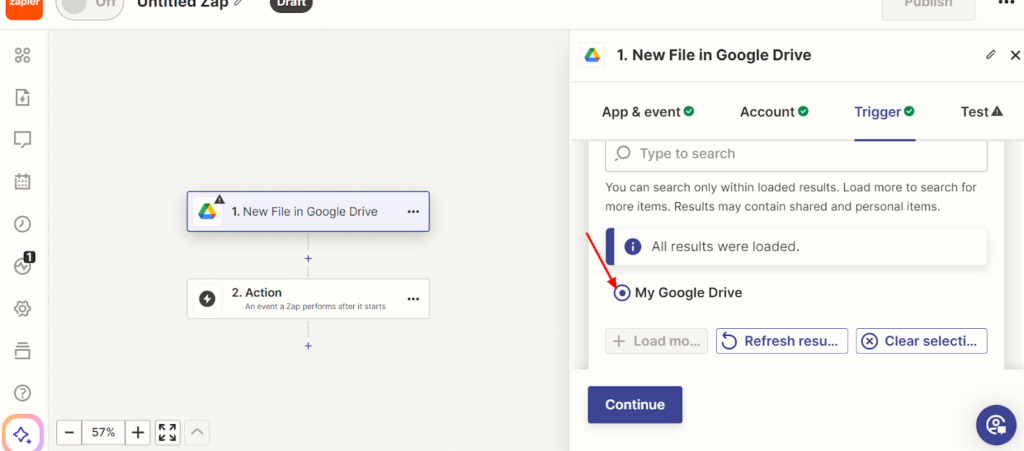Open the Zaps file icon in sidebar

pos(23,98)
